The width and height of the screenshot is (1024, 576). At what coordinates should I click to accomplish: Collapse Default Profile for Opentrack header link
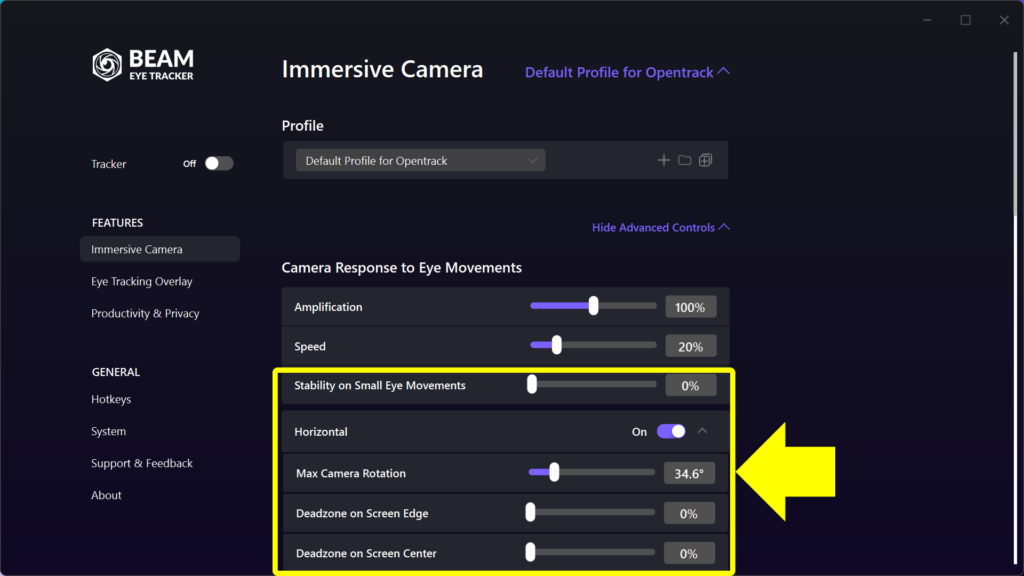tap(627, 72)
